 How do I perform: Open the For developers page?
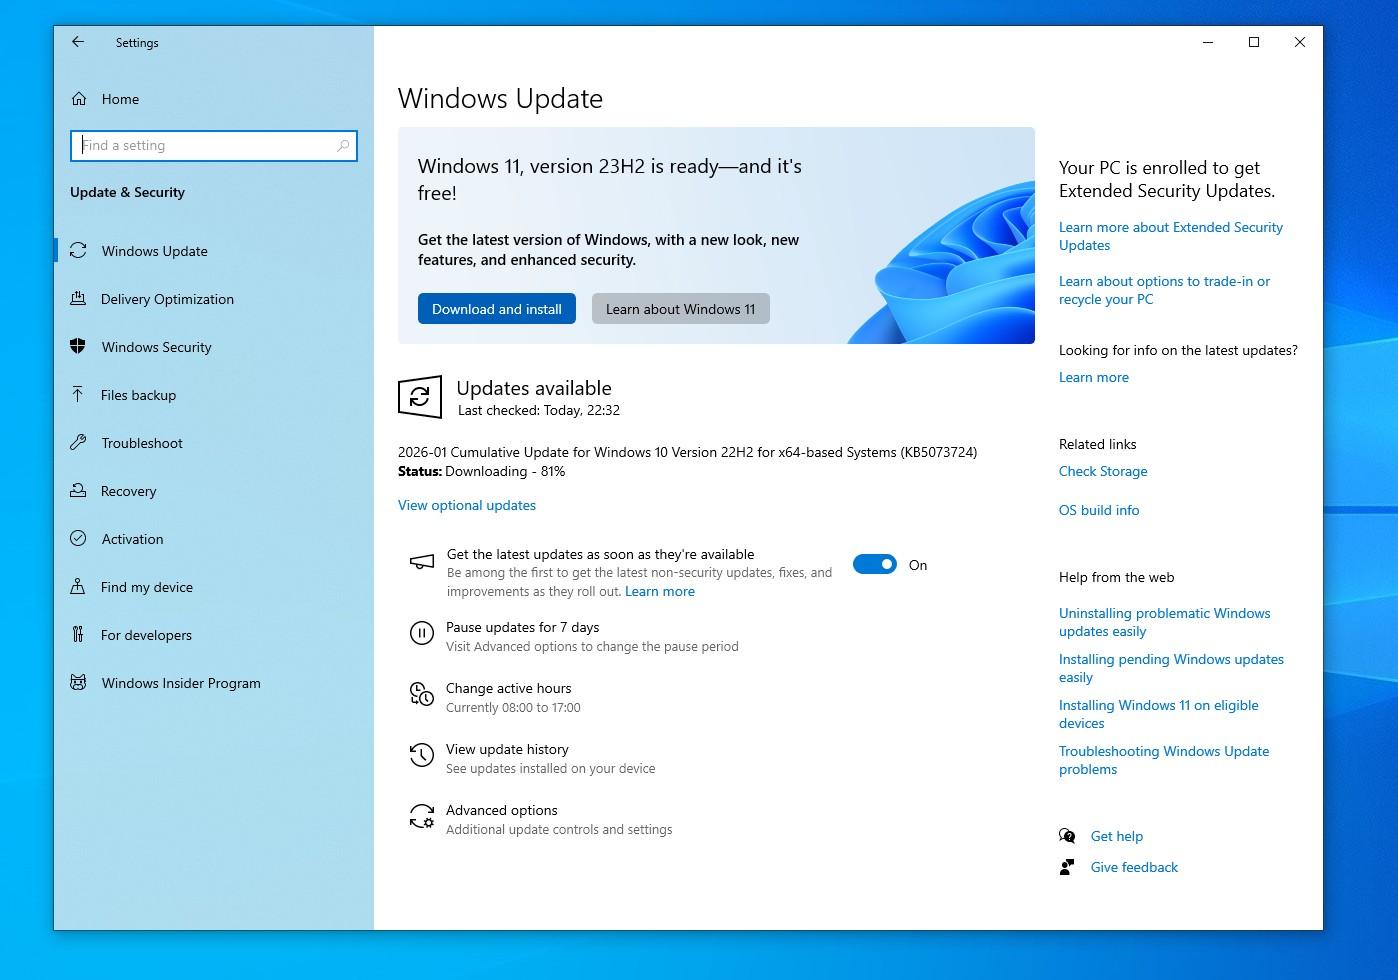(146, 635)
